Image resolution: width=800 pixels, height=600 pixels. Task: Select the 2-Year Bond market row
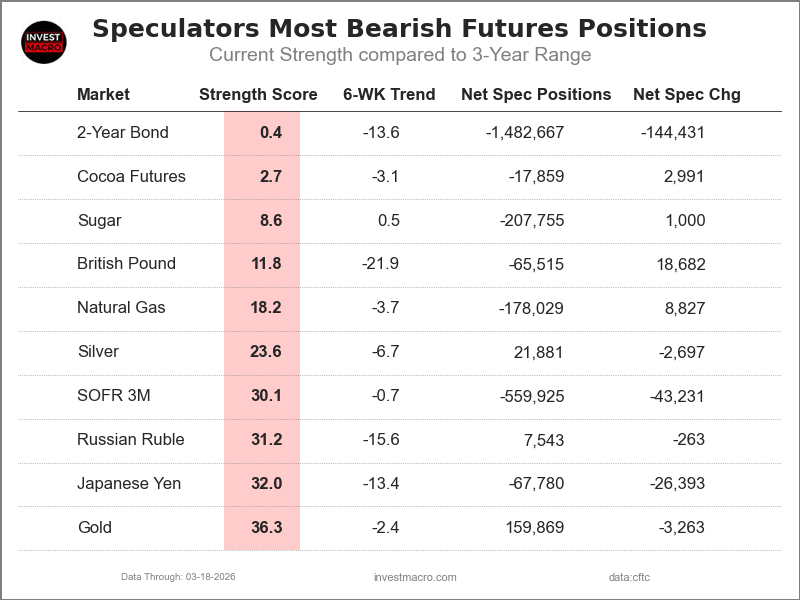coord(123,133)
